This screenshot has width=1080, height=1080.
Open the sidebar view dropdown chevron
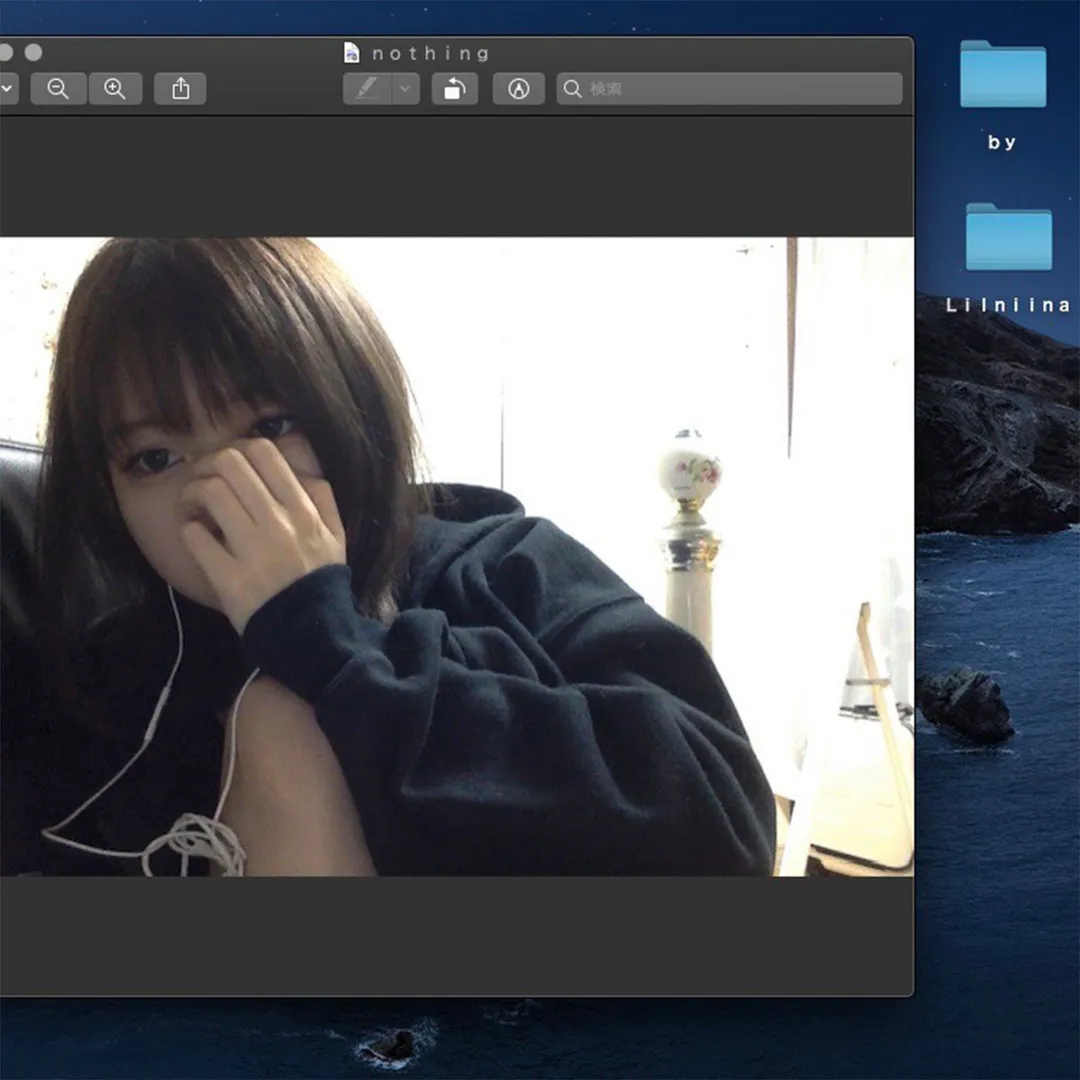tap(8, 89)
